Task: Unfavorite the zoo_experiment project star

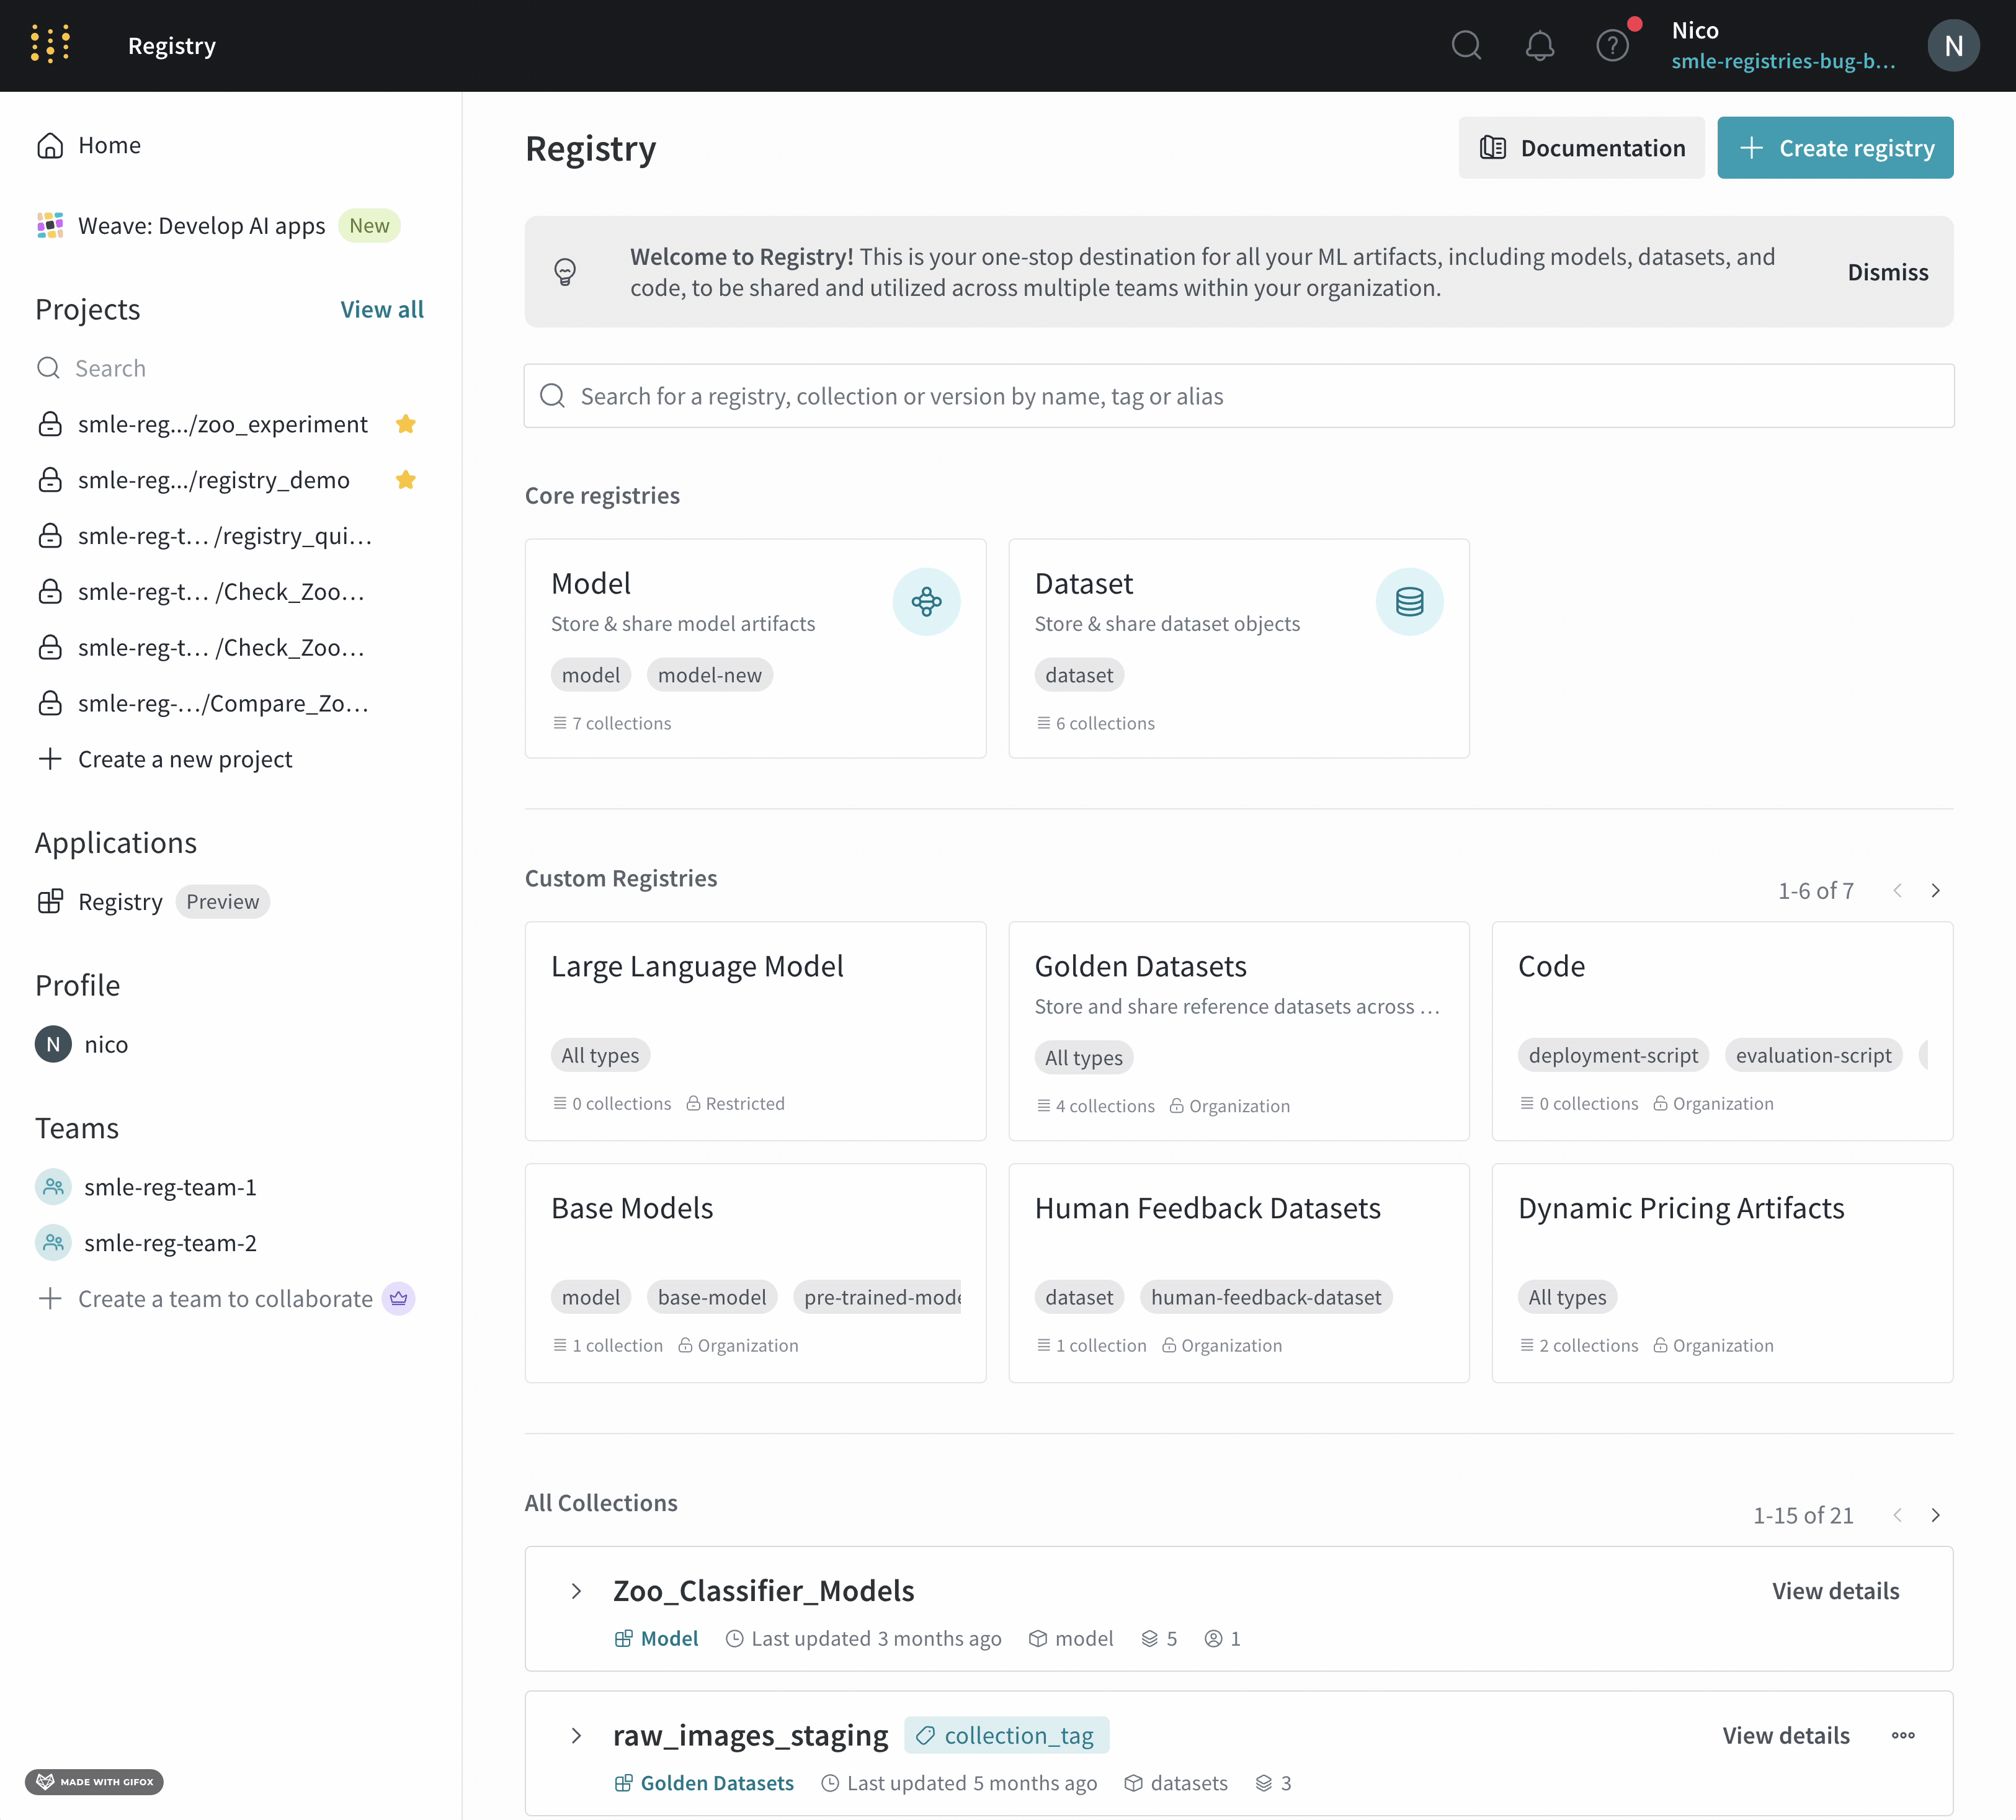Action: coord(405,424)
